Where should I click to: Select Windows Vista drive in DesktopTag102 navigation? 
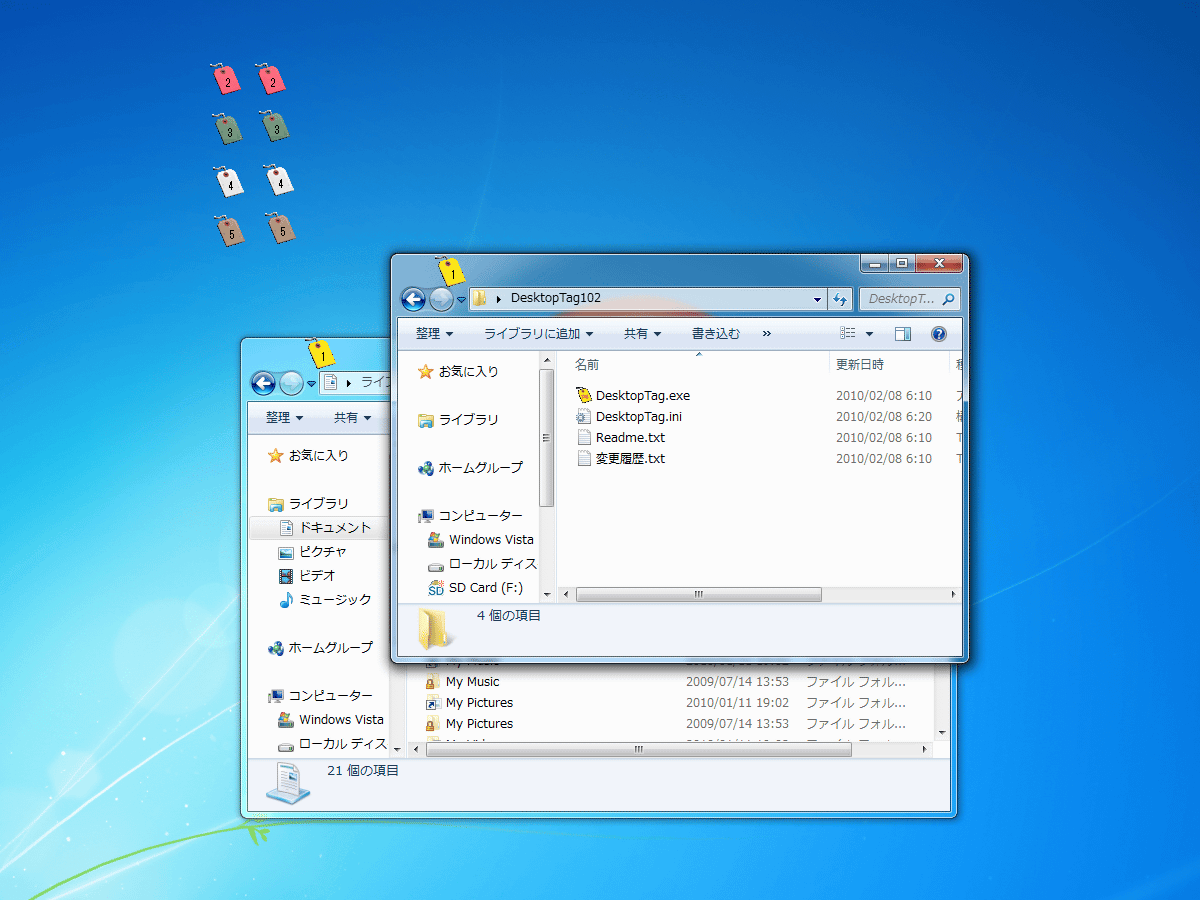click(481, 539)
